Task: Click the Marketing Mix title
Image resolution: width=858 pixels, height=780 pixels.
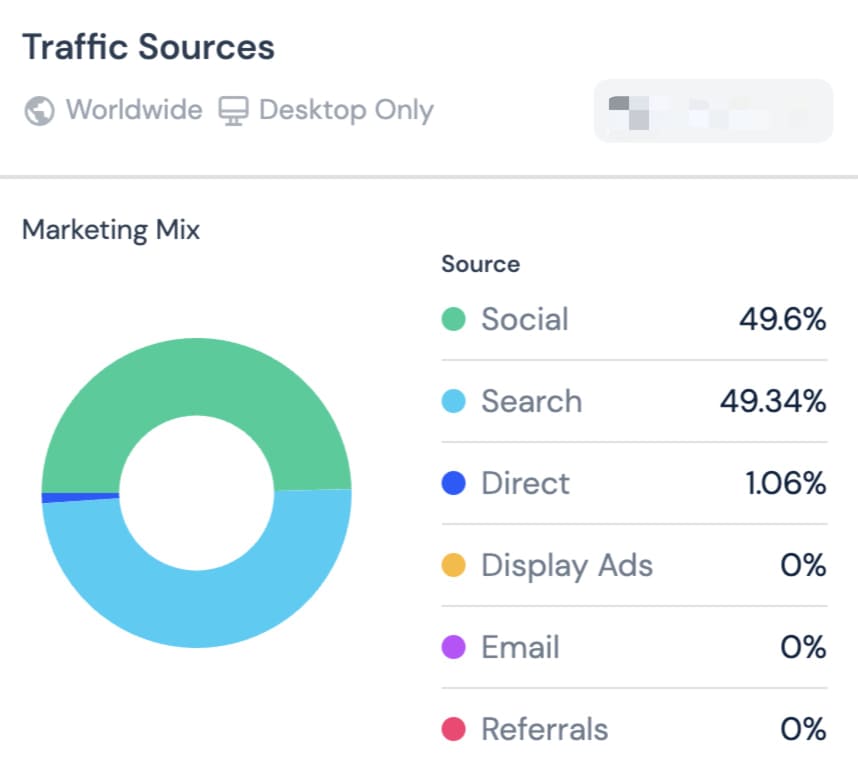Action: coord(111,230)
